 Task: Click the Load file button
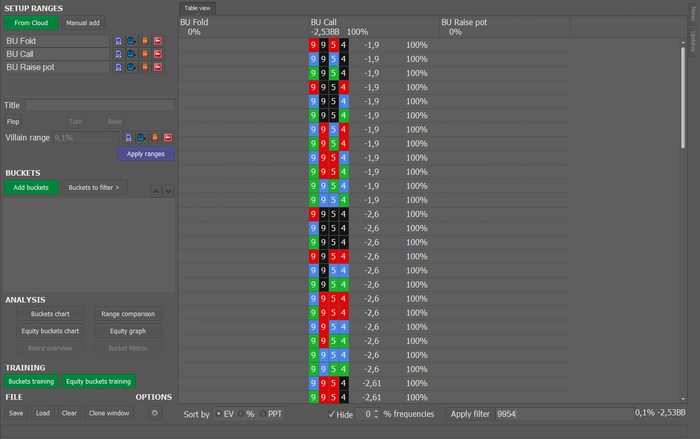click(43, 413)
